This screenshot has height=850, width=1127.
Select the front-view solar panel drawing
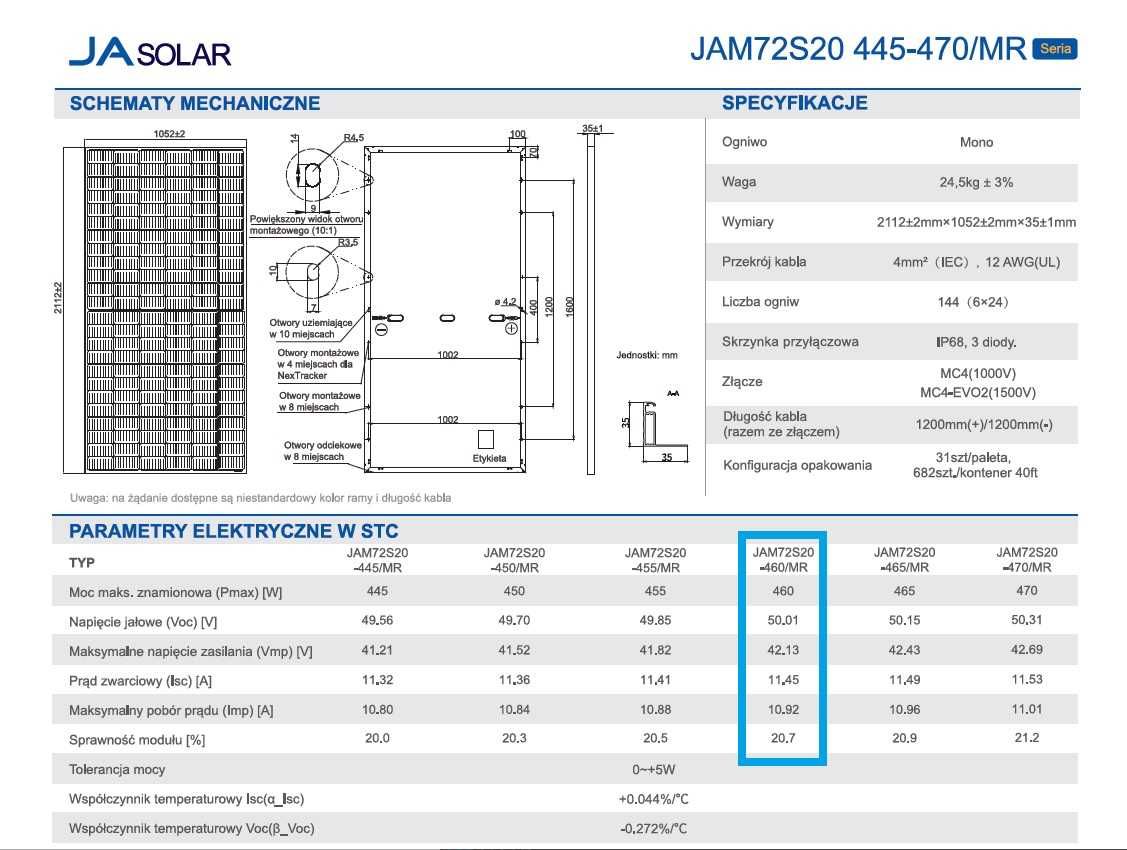pyautogui.click(x=165, y=310)
